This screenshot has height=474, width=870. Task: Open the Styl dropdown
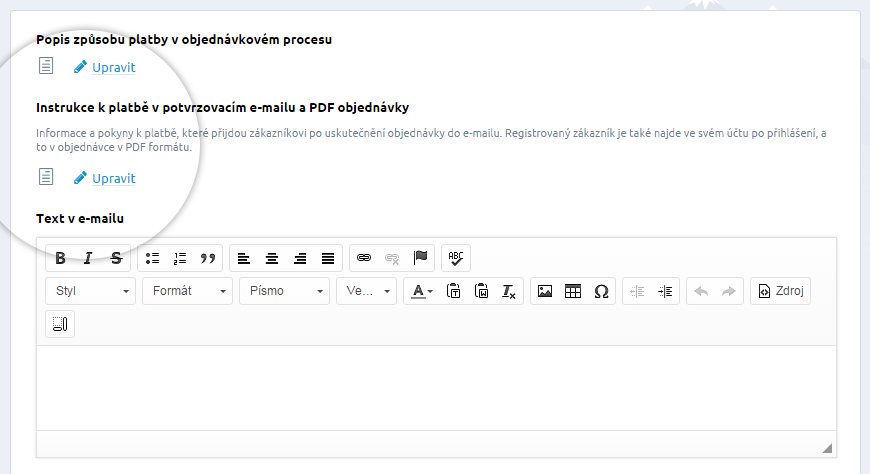click(90, 291)
